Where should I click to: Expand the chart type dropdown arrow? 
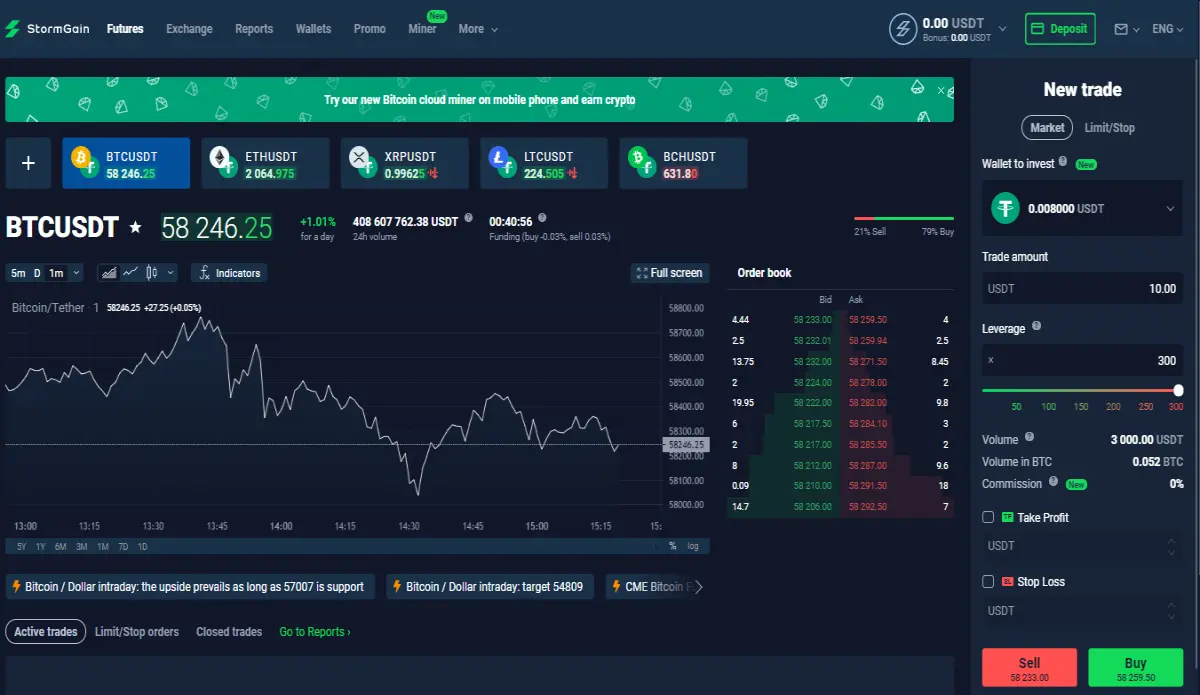tap(171, 272)
